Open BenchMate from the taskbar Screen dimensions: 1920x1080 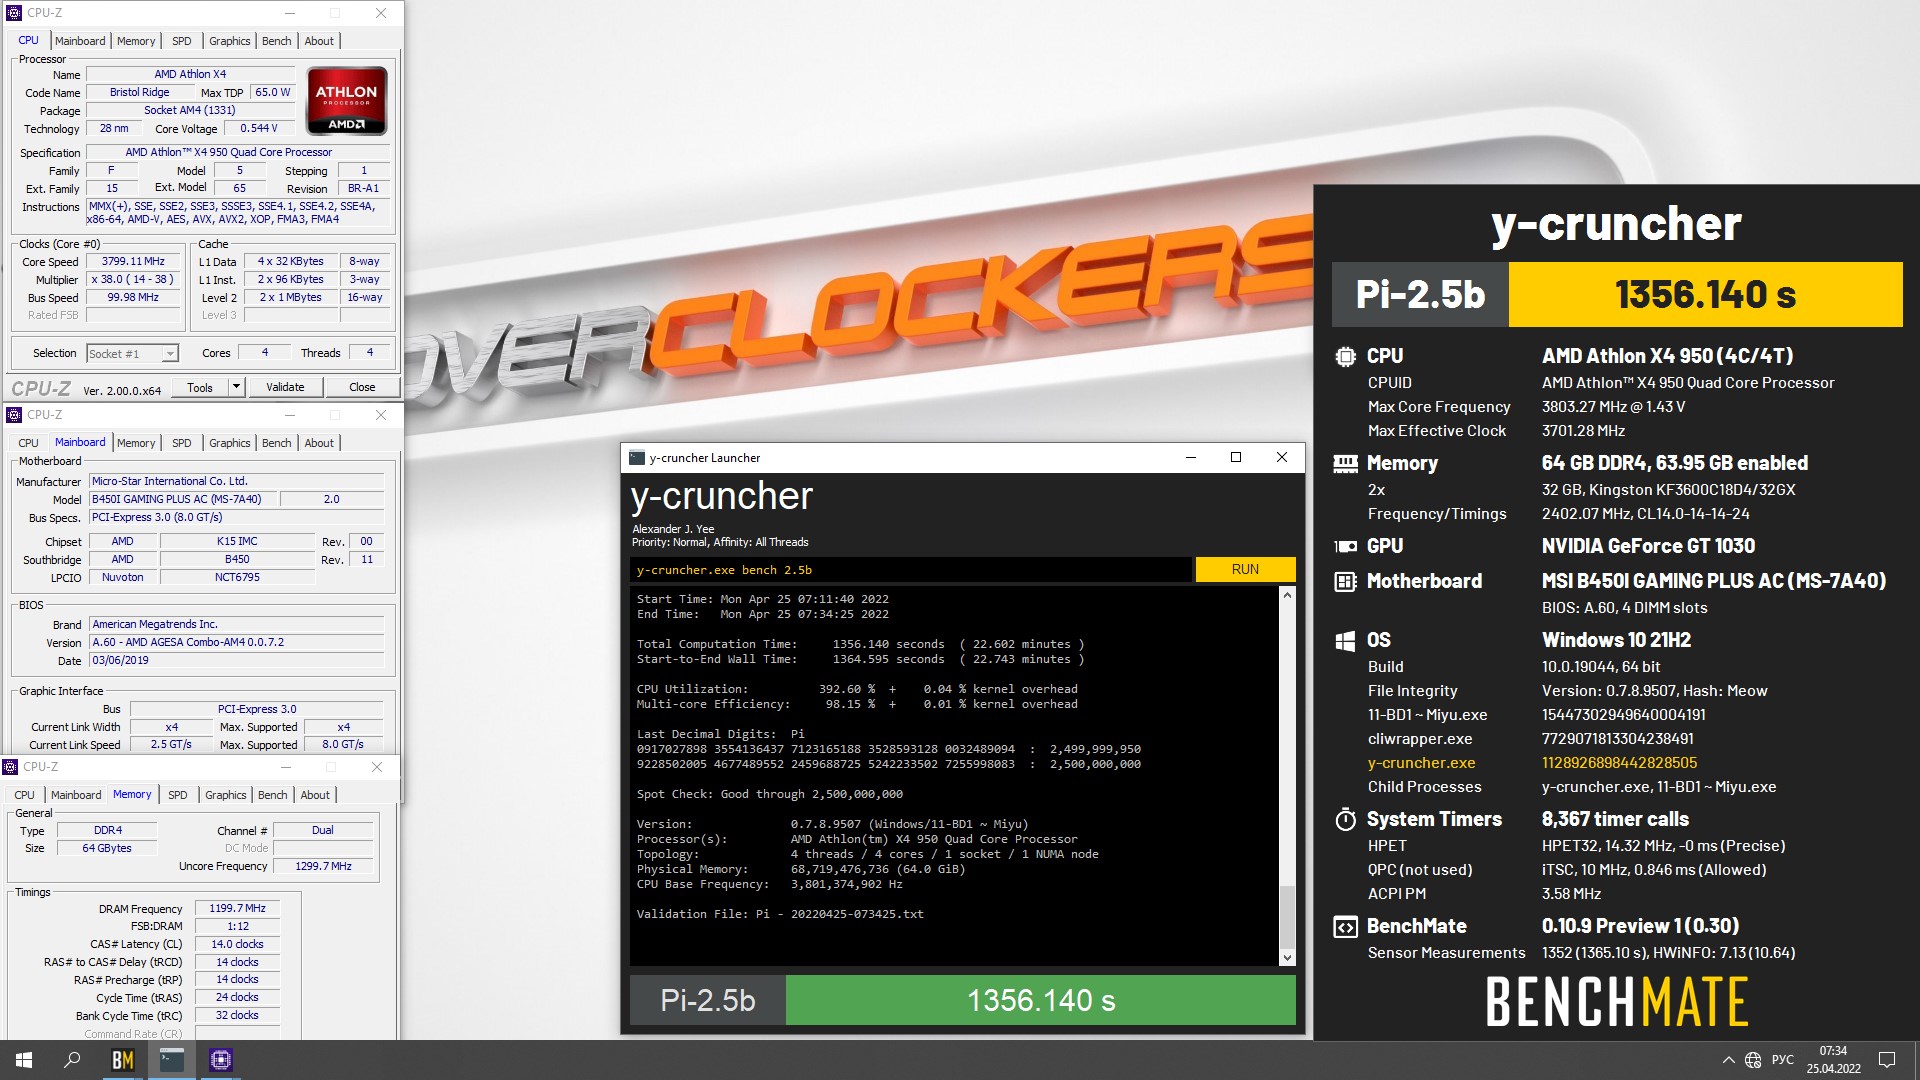point(122,1060)
